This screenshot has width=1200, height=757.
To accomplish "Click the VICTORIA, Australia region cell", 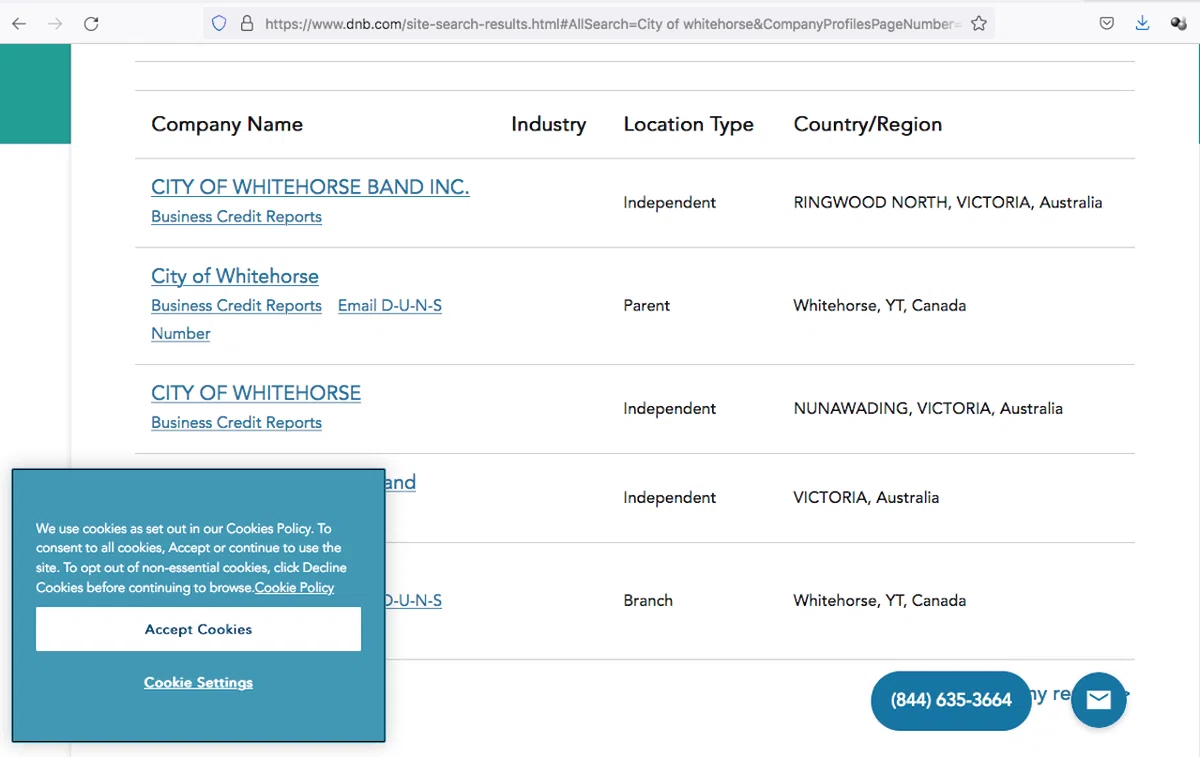I will pyautogui.click(x=866, y=497).
